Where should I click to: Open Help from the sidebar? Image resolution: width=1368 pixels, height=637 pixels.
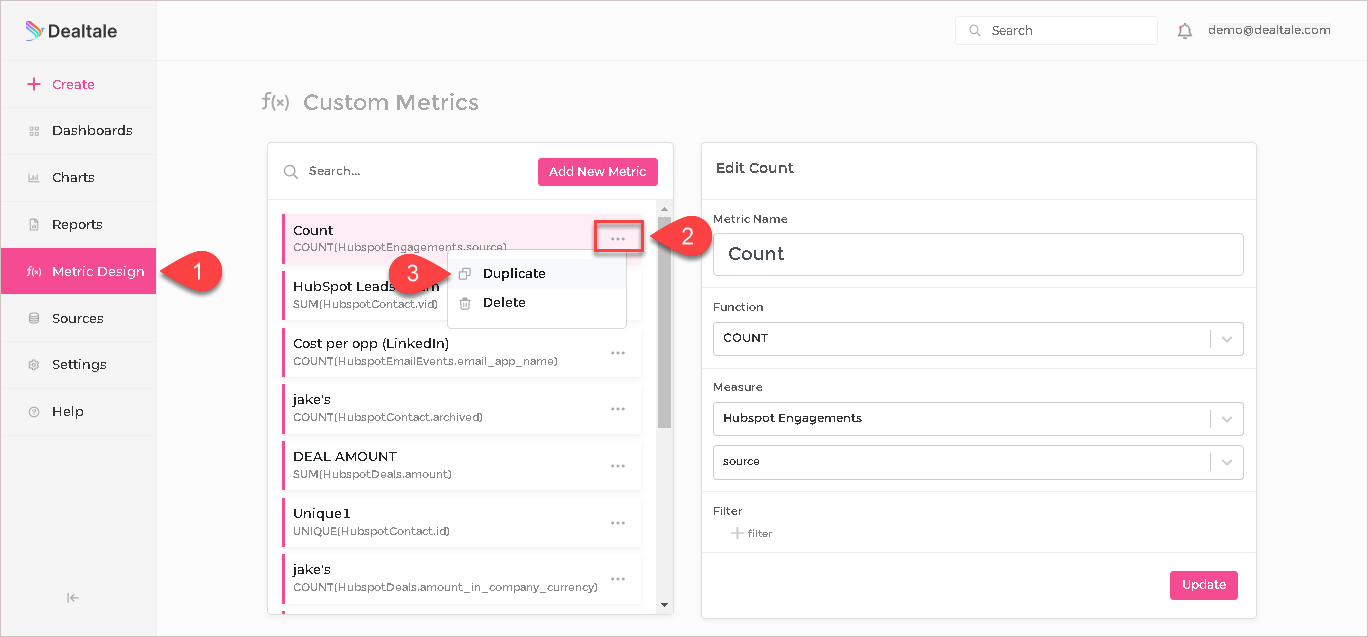[x=78, y=412]
